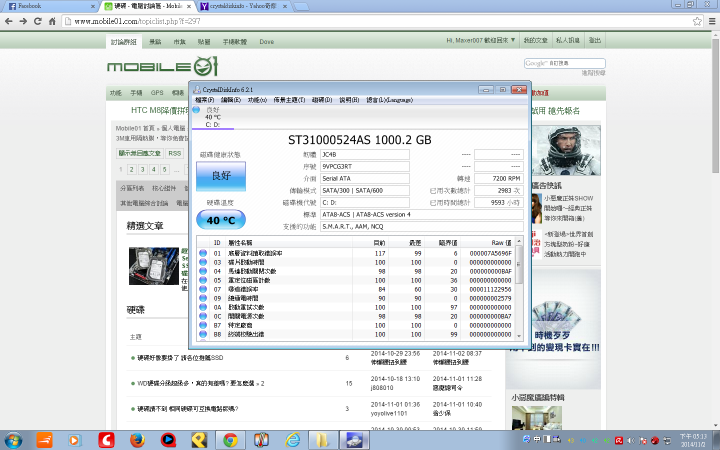Click the 良好 health status button

(x=221, y=176)
